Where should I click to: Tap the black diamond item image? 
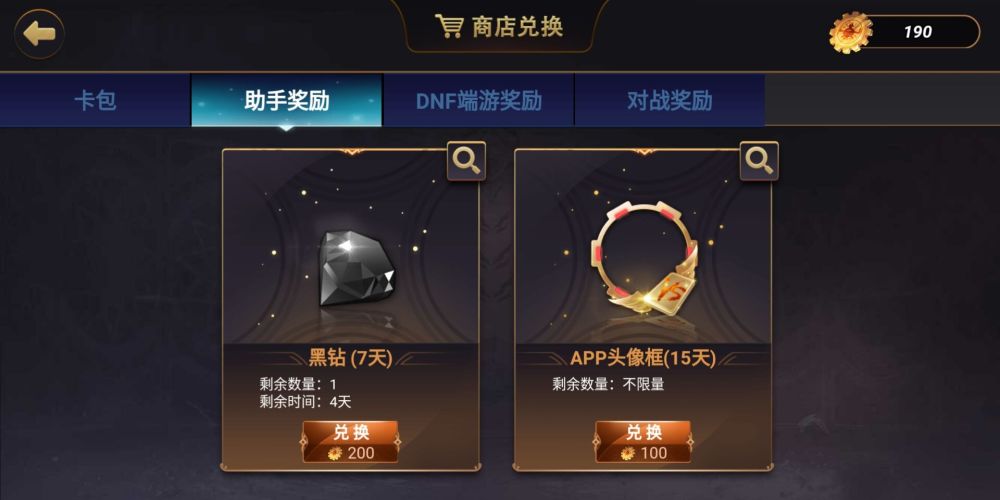click(x=357, y=268)
